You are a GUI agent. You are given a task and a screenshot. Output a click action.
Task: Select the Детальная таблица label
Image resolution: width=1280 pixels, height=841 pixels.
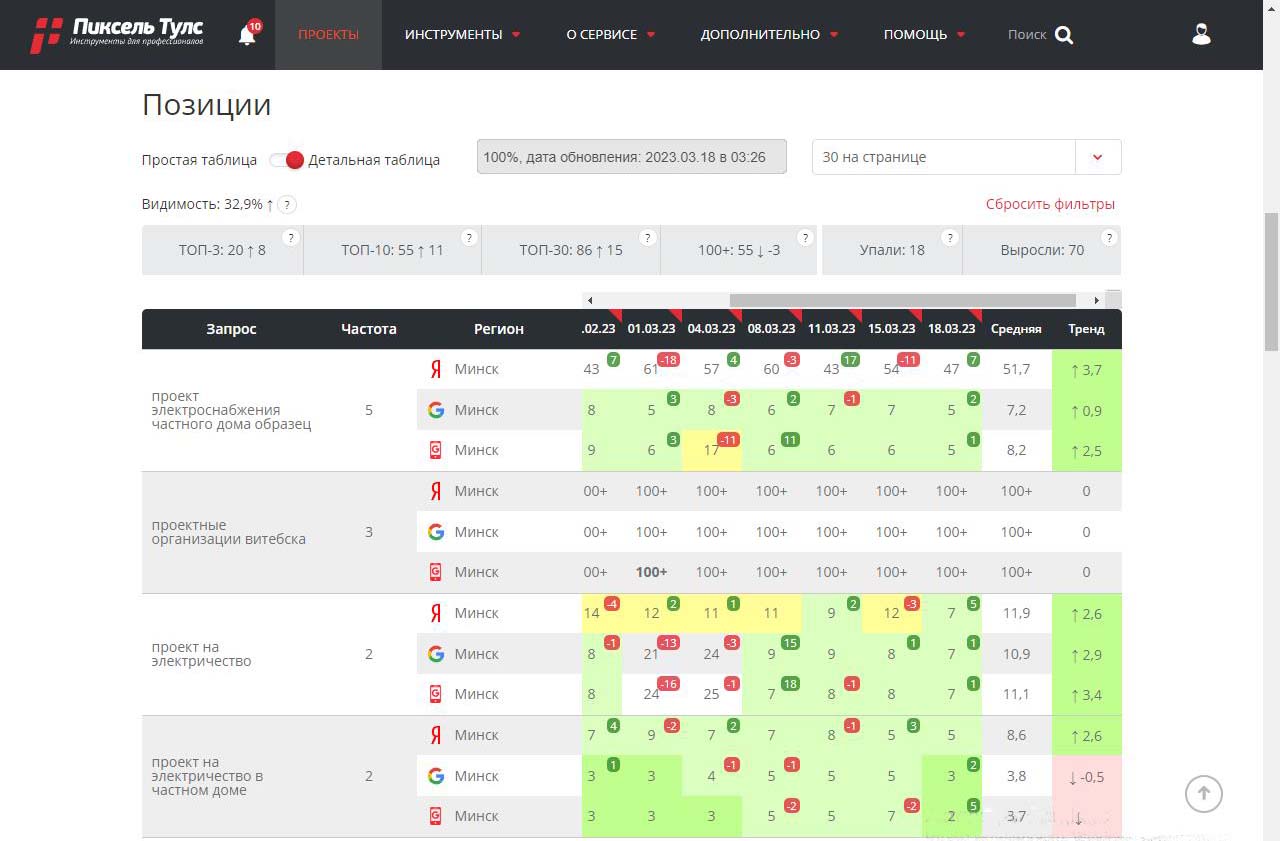point(374,160)
